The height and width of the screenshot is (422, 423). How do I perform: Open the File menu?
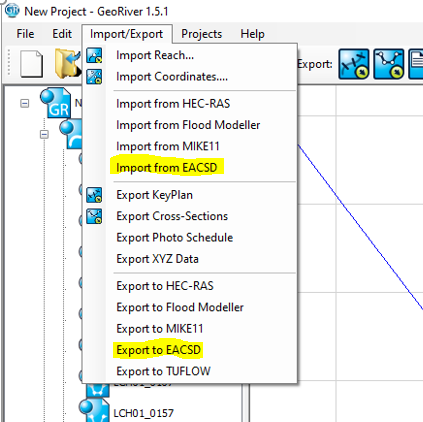click(x=25, y=34)
